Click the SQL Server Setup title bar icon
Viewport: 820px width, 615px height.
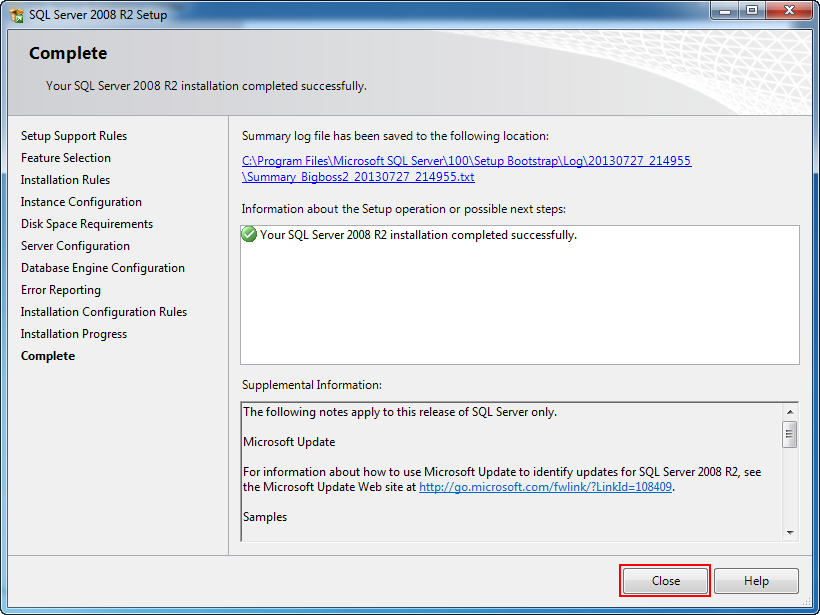17,15
